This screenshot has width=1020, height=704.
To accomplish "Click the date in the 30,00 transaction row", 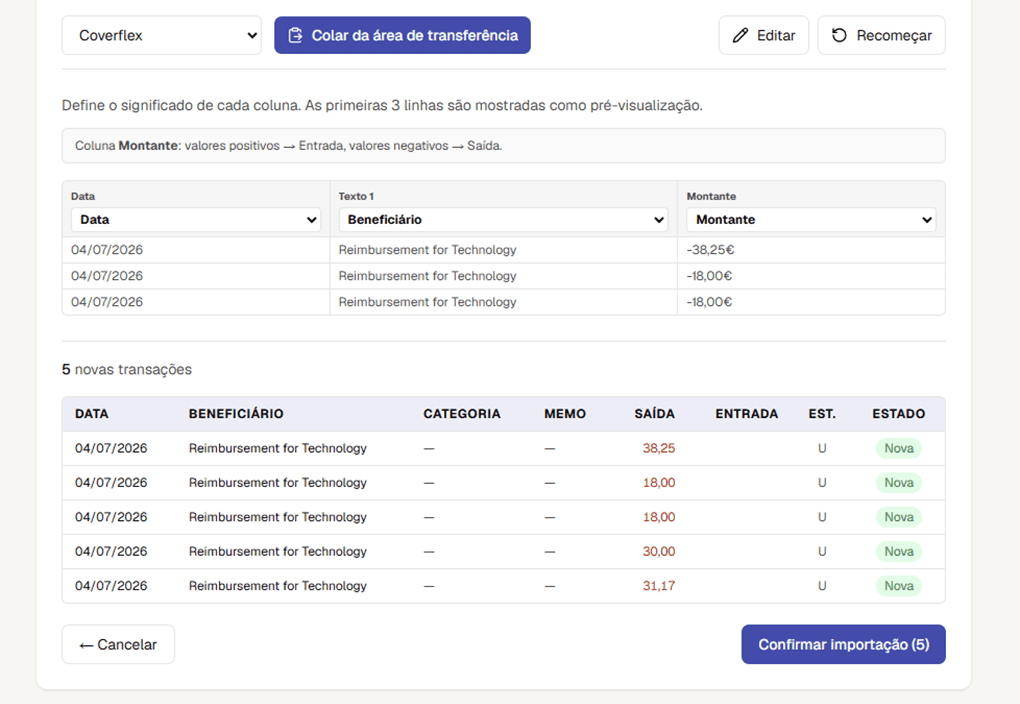I will [x=111, y=551].
